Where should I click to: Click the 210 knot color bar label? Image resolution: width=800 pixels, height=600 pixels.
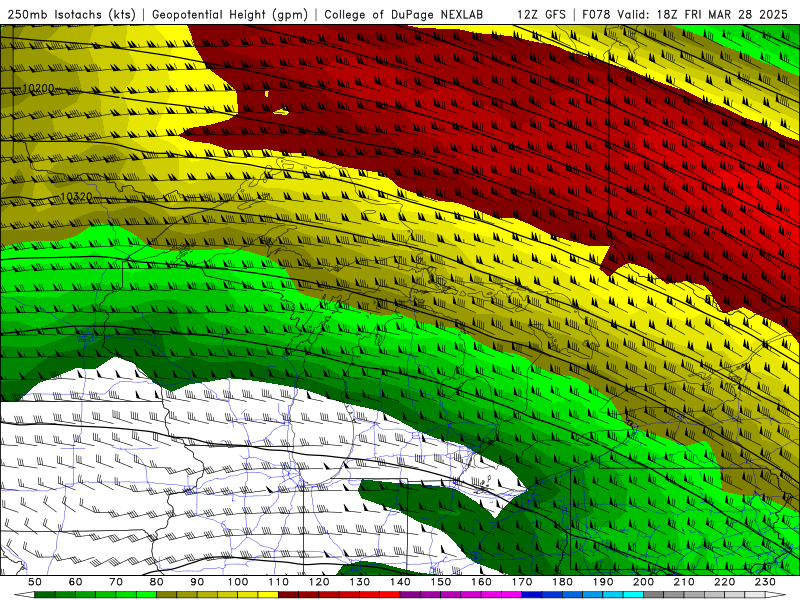click(684, 582)
